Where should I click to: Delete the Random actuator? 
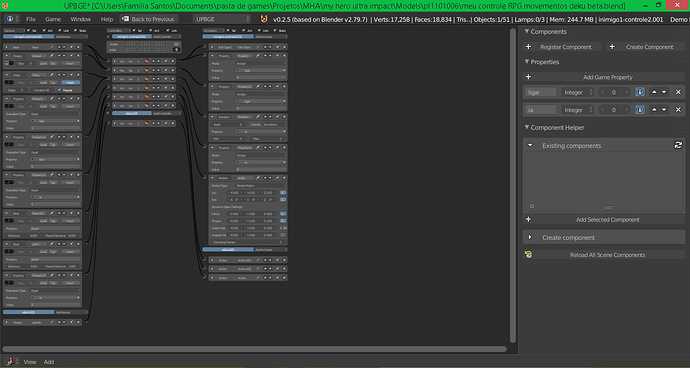[284, 117]
